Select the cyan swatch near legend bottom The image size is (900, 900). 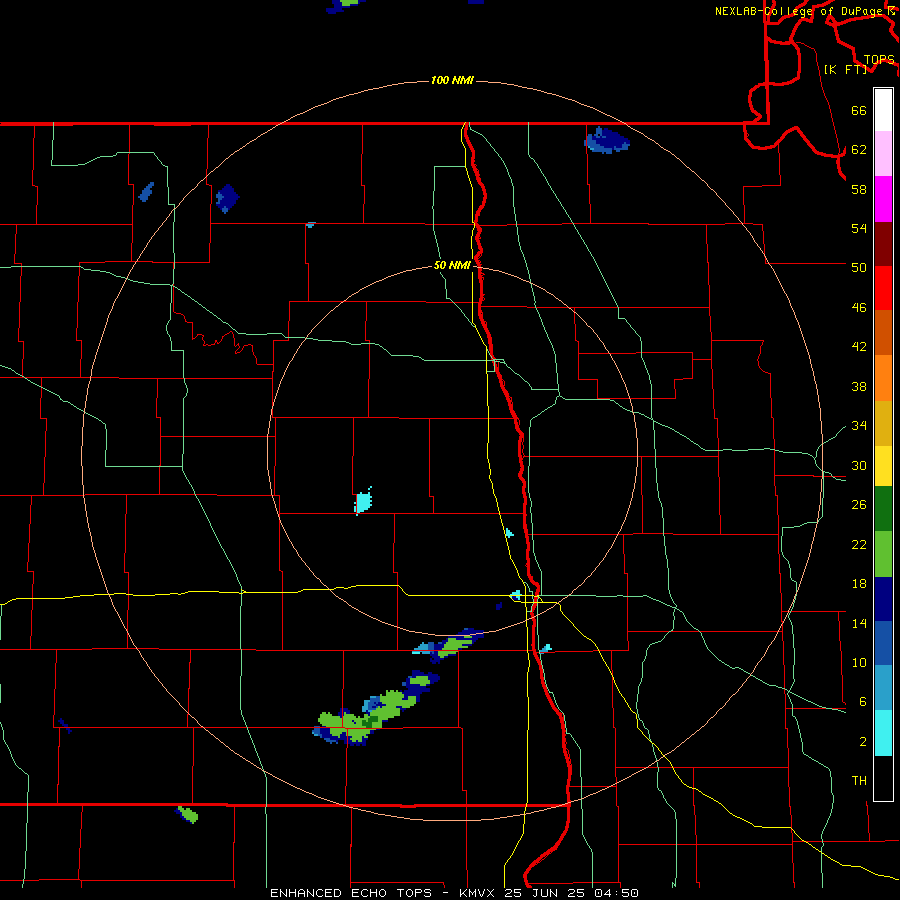coord(883,733)
